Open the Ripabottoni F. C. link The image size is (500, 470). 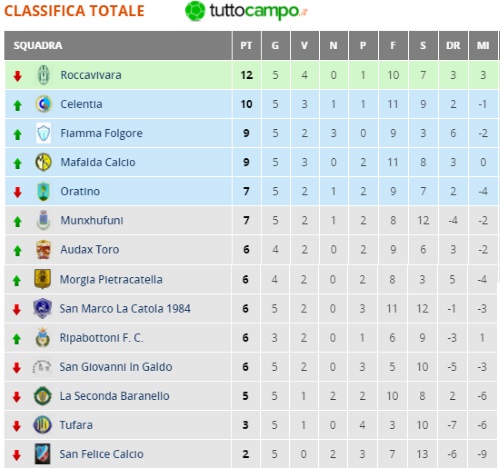tap(101, 338)
